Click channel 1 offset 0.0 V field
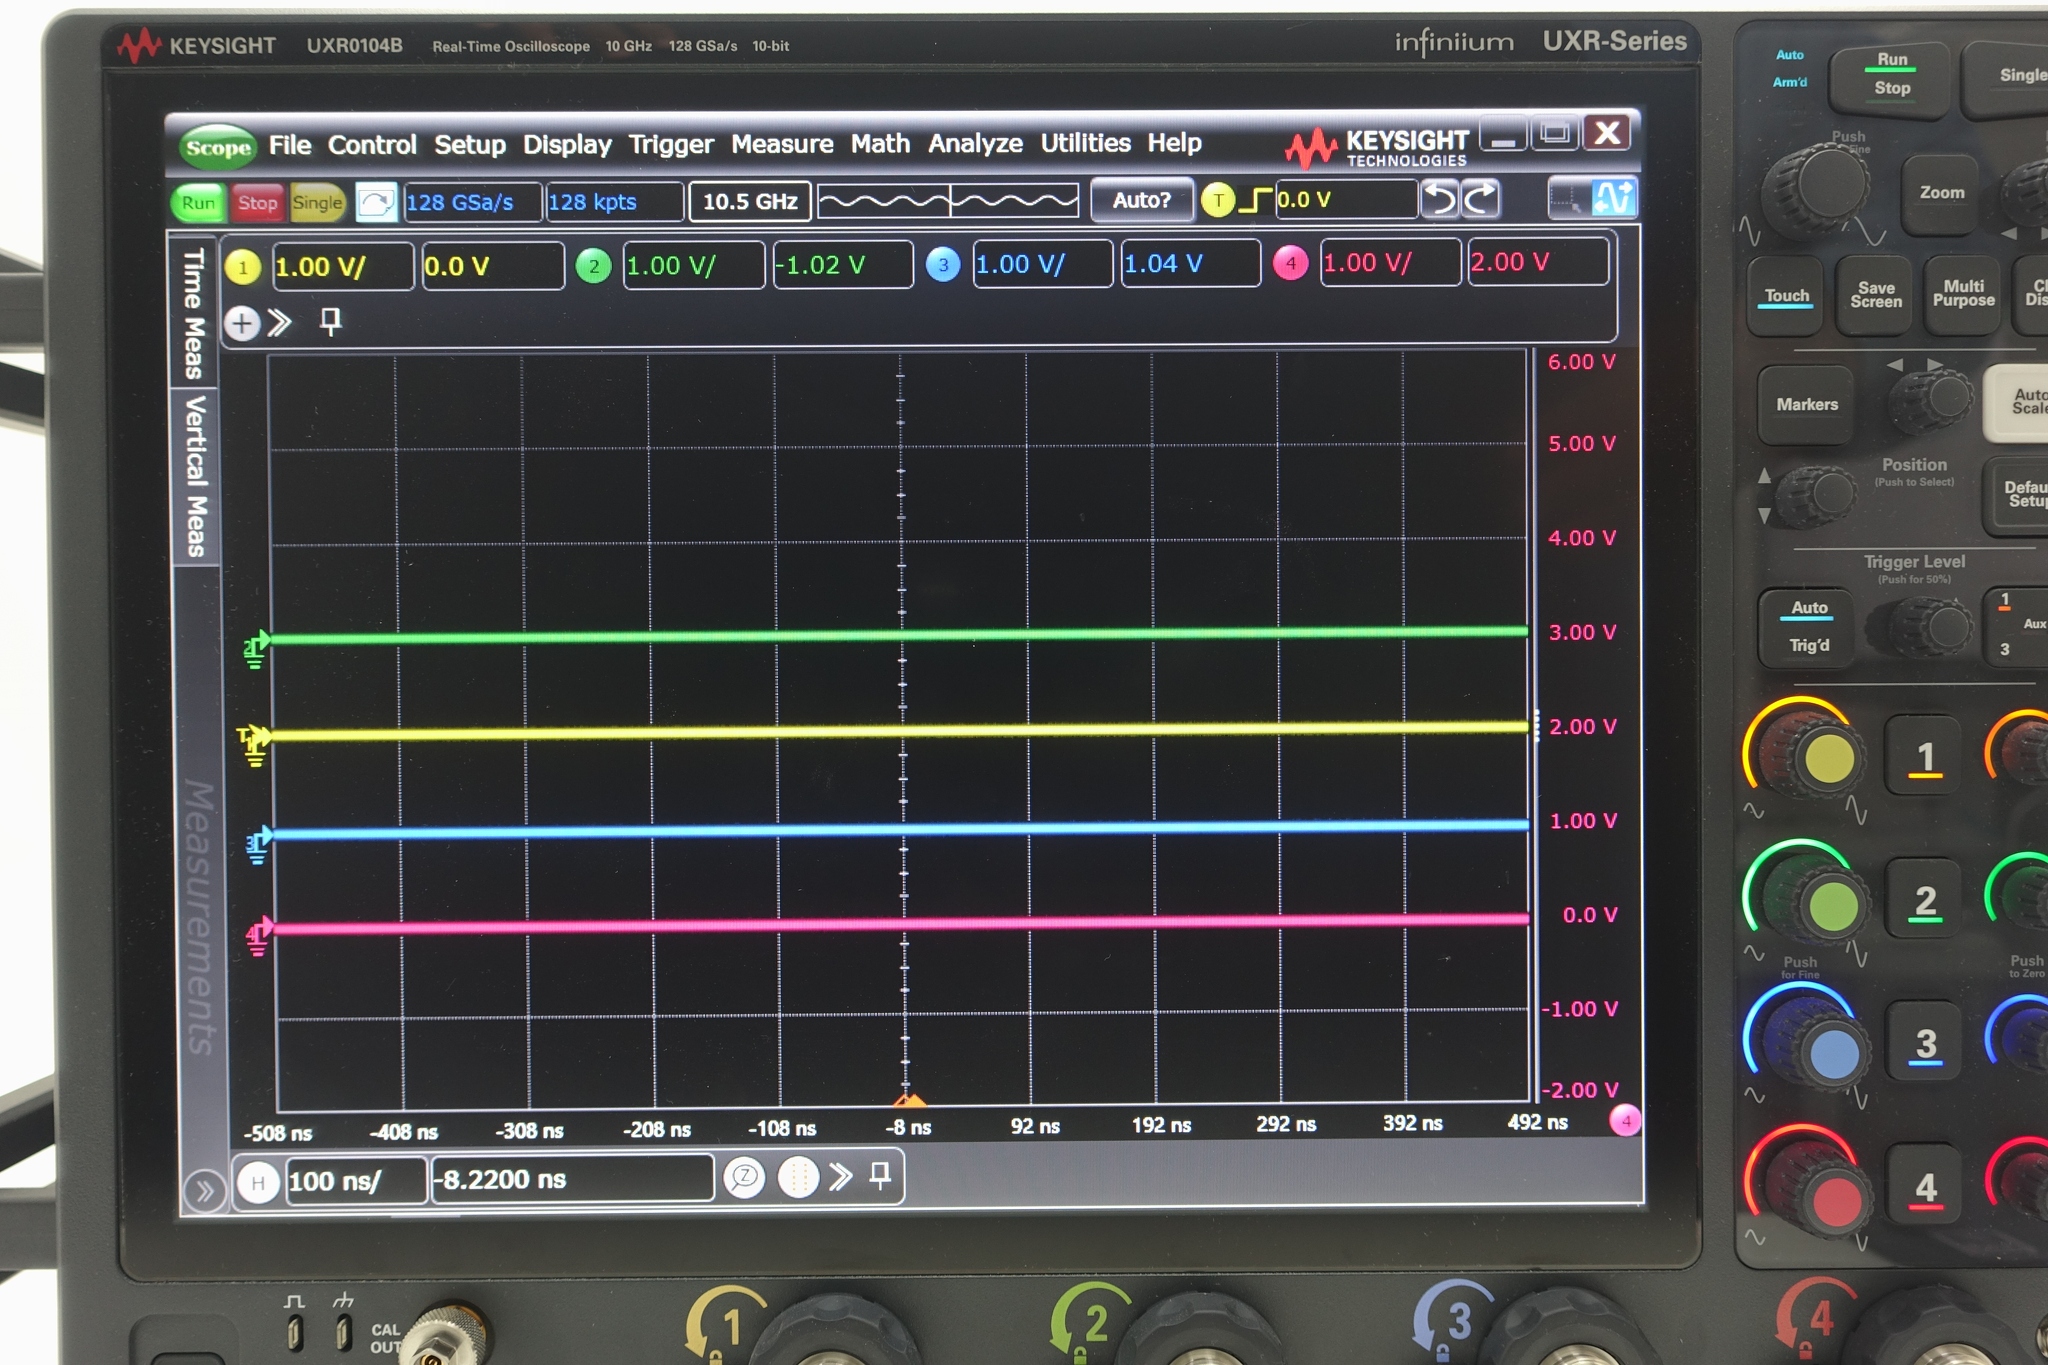Screen dimensions: 2048x1365 tap(492, 267)
